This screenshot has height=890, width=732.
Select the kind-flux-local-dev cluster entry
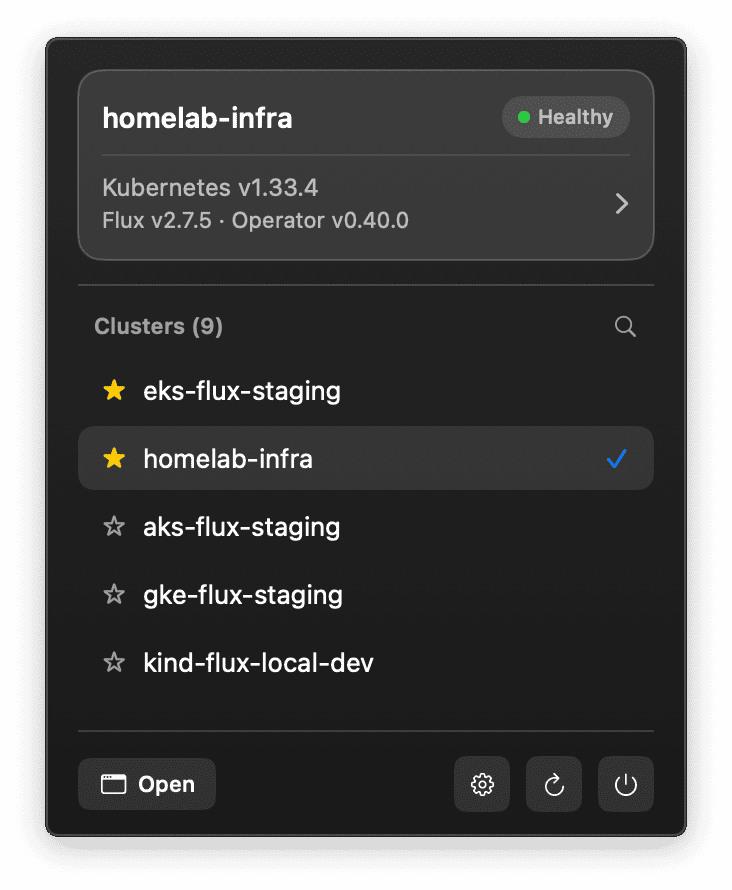pos(260,662)
